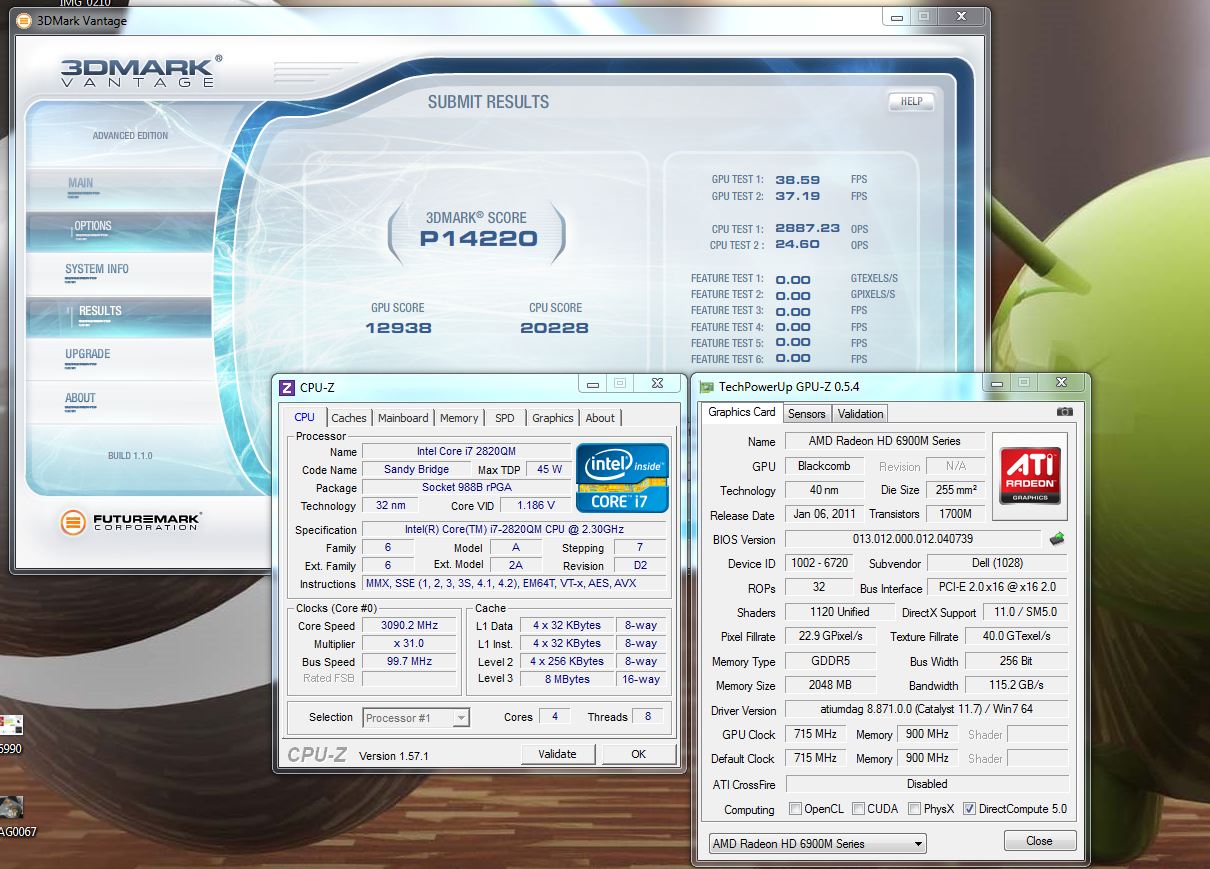Viewport: 1210px width, 869px height.
Task: Click the processor name field "Intel Core i7 2820QM"
Action: pos(466,451)
